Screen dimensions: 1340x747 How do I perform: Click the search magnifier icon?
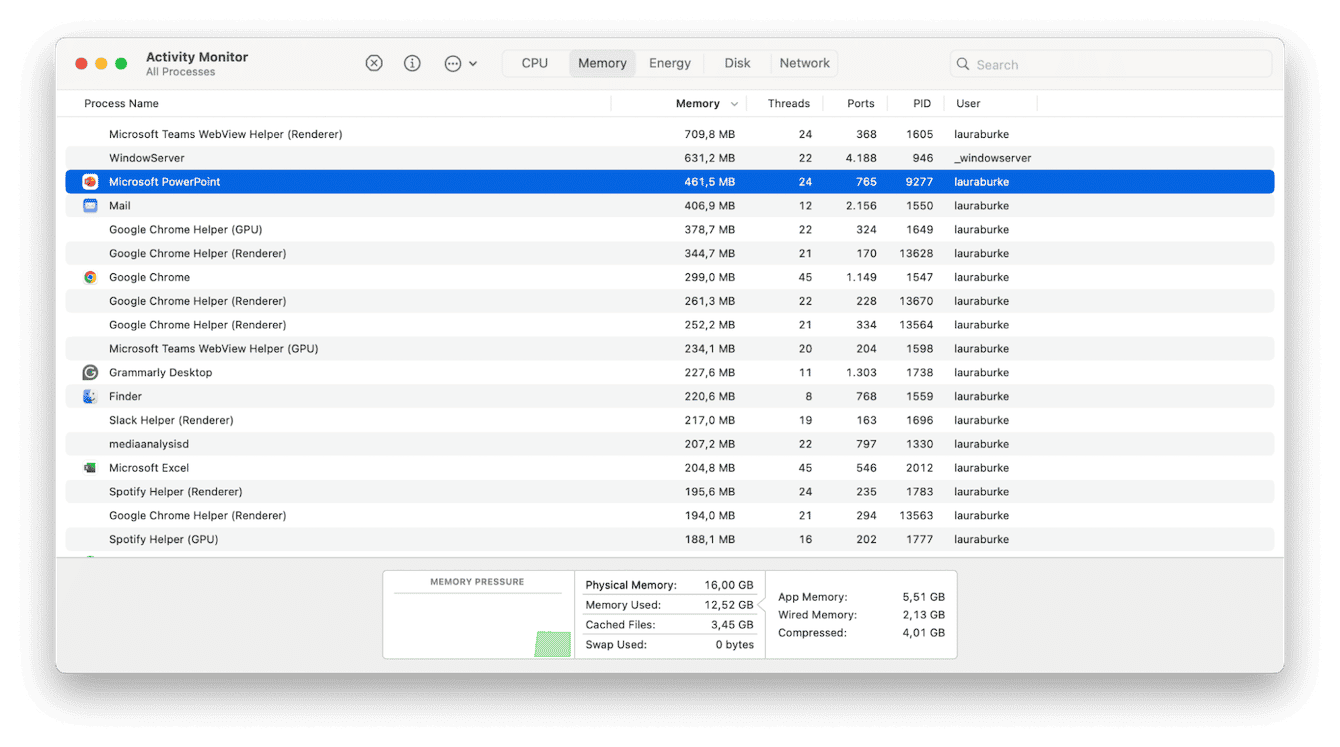pyautogui.click(x=962, y=63)
